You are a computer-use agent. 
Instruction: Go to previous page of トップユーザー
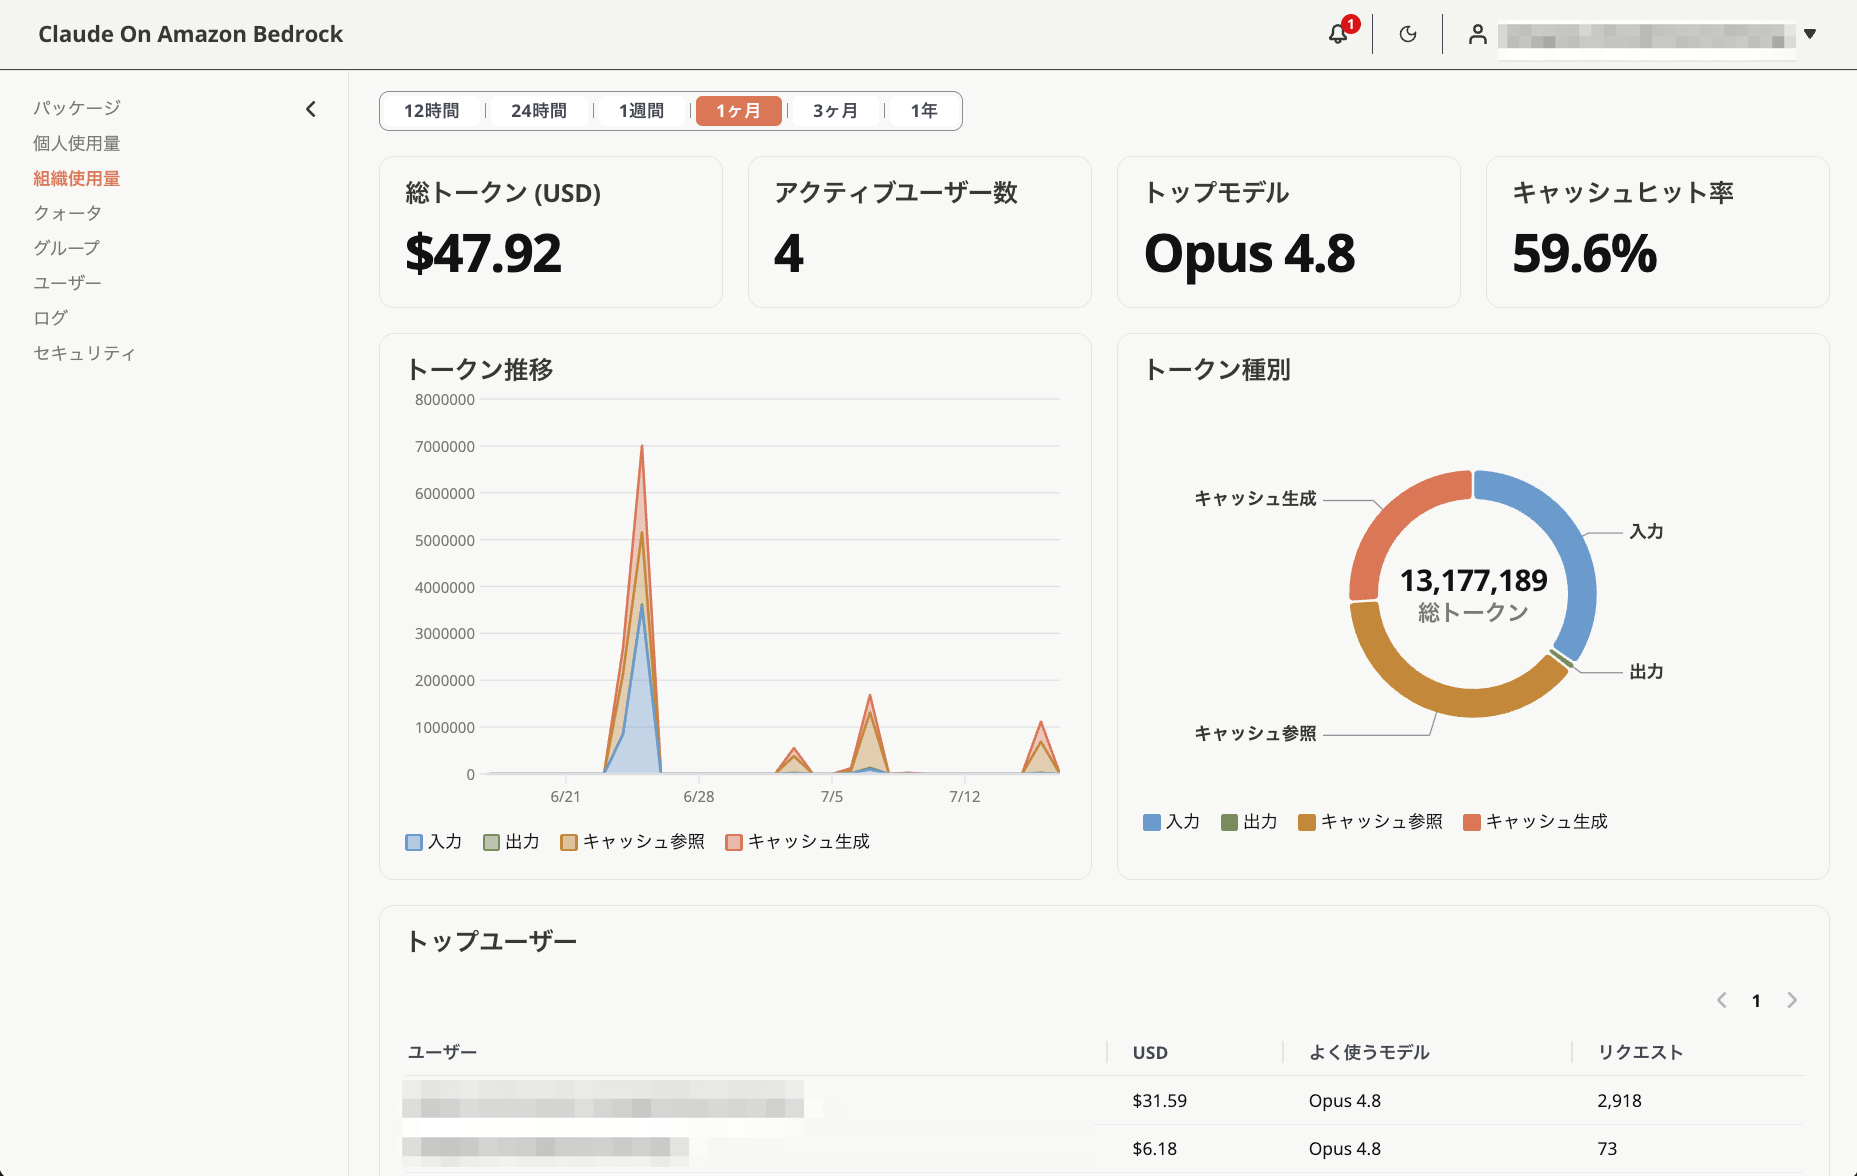(1721, 1000)
